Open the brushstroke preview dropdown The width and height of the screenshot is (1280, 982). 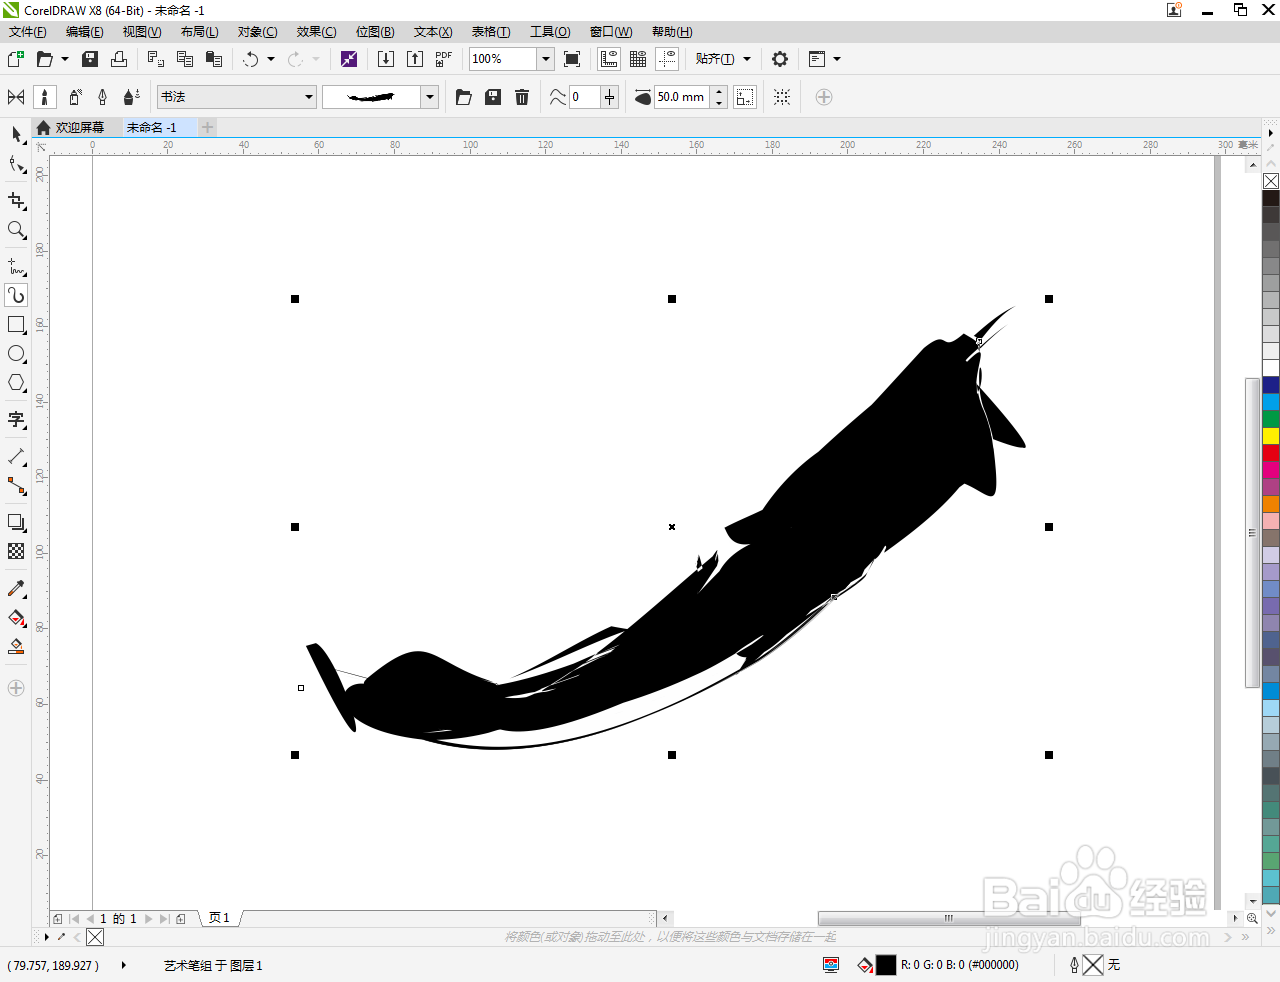point(430,97)
